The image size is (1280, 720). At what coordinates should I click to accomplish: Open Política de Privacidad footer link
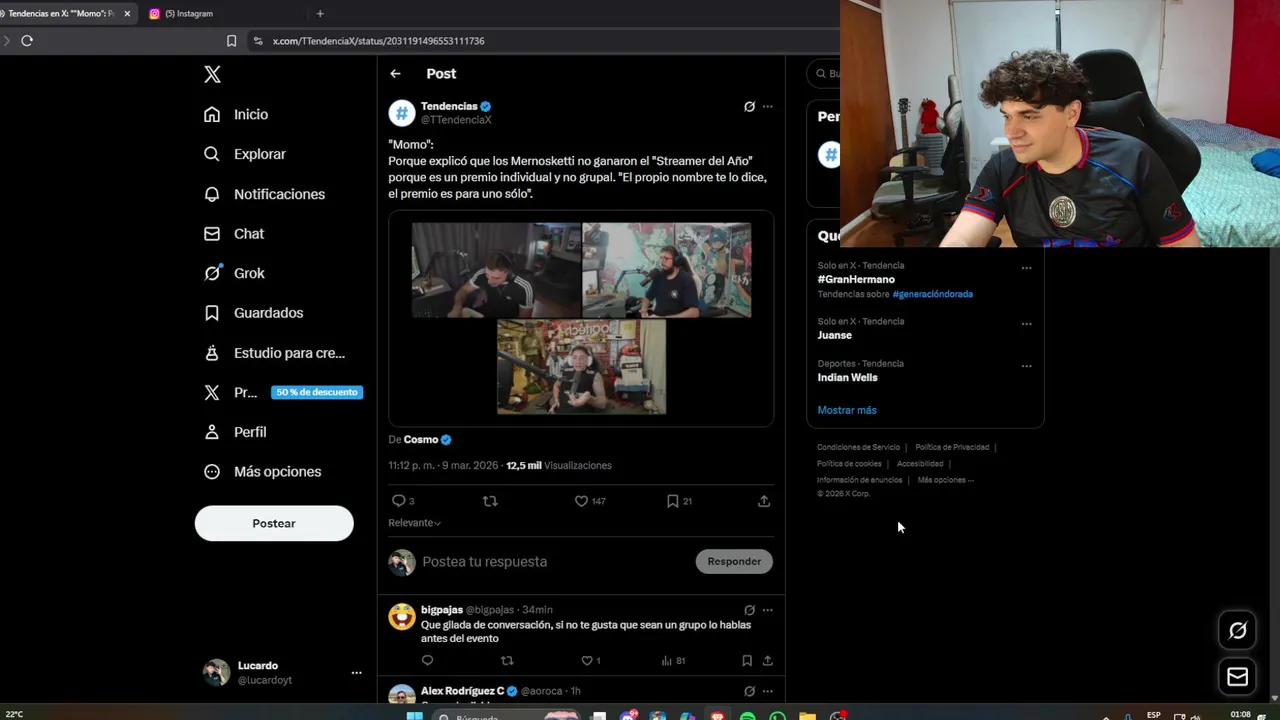click(951, 447)
